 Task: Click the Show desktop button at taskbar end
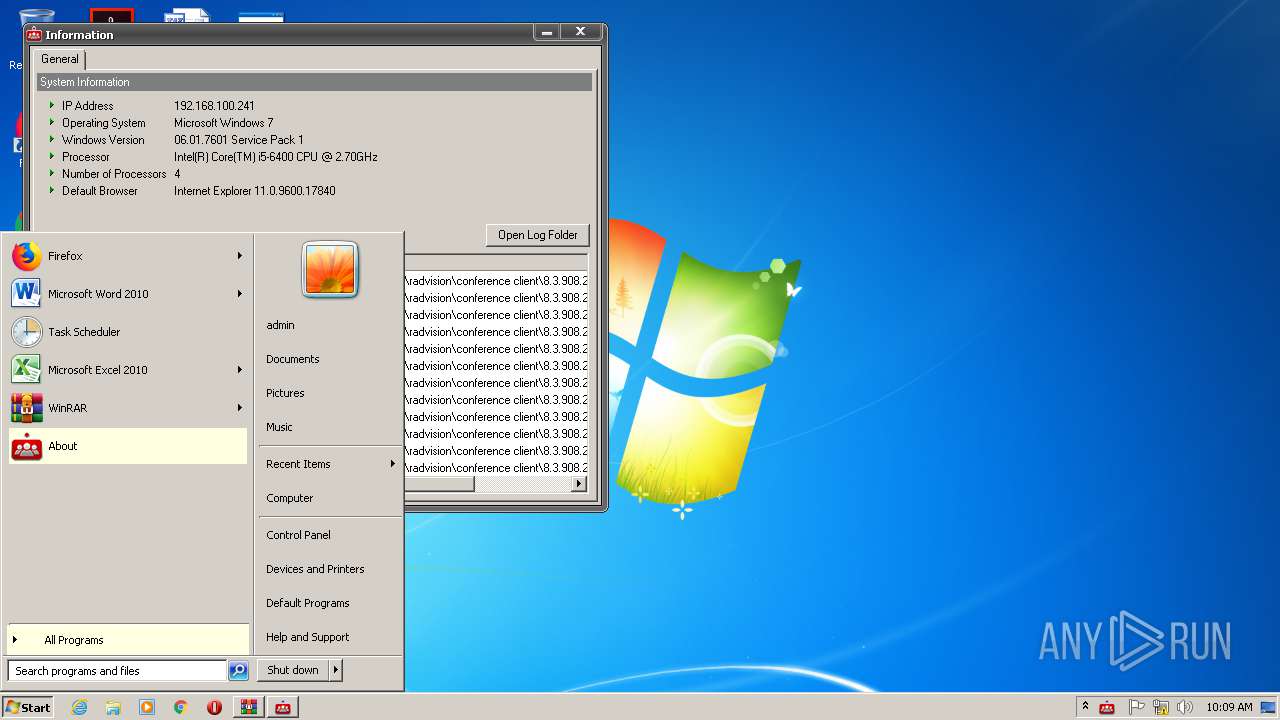[x=1269, y=707]
